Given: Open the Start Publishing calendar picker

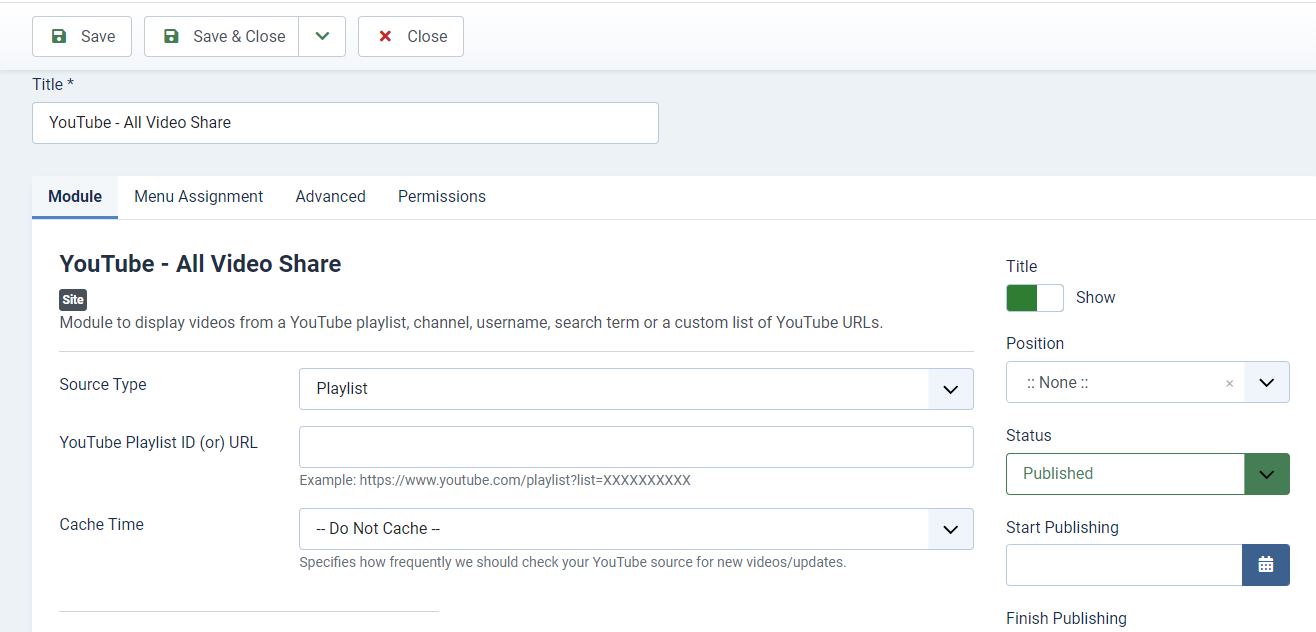Looking at the screenshot, I should 1266,565.
